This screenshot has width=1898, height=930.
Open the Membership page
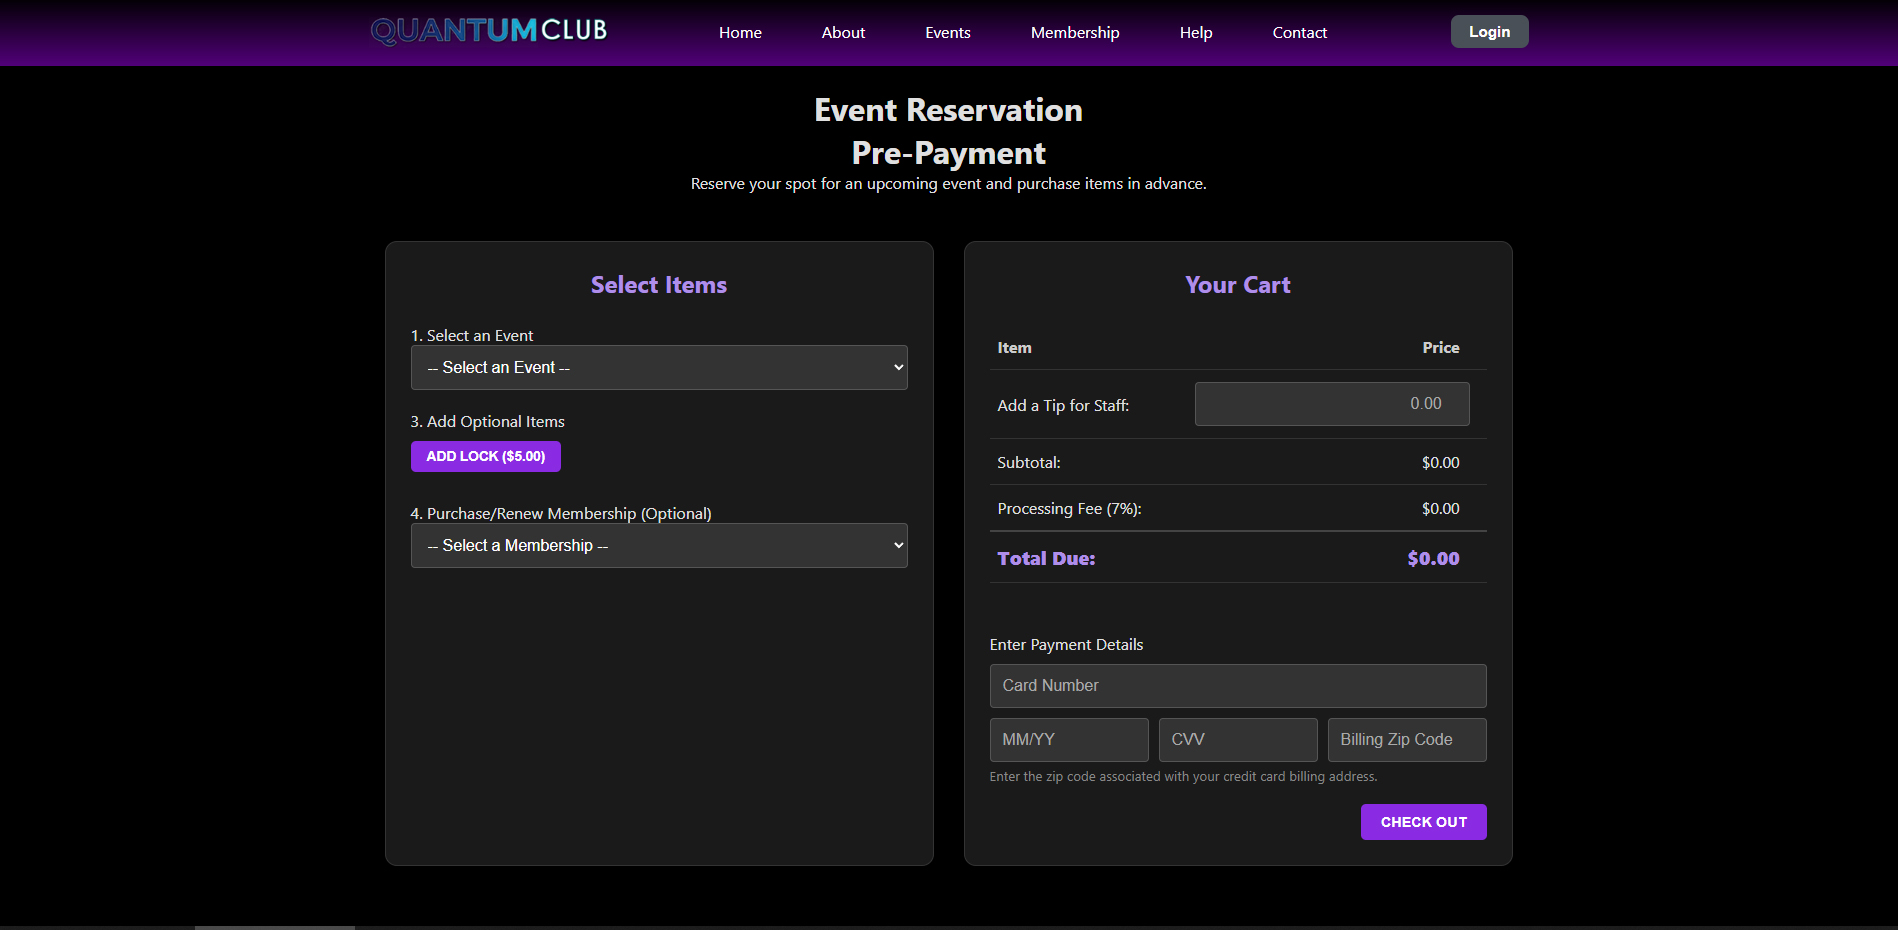pyautogui.click(x=1074, y=32)
